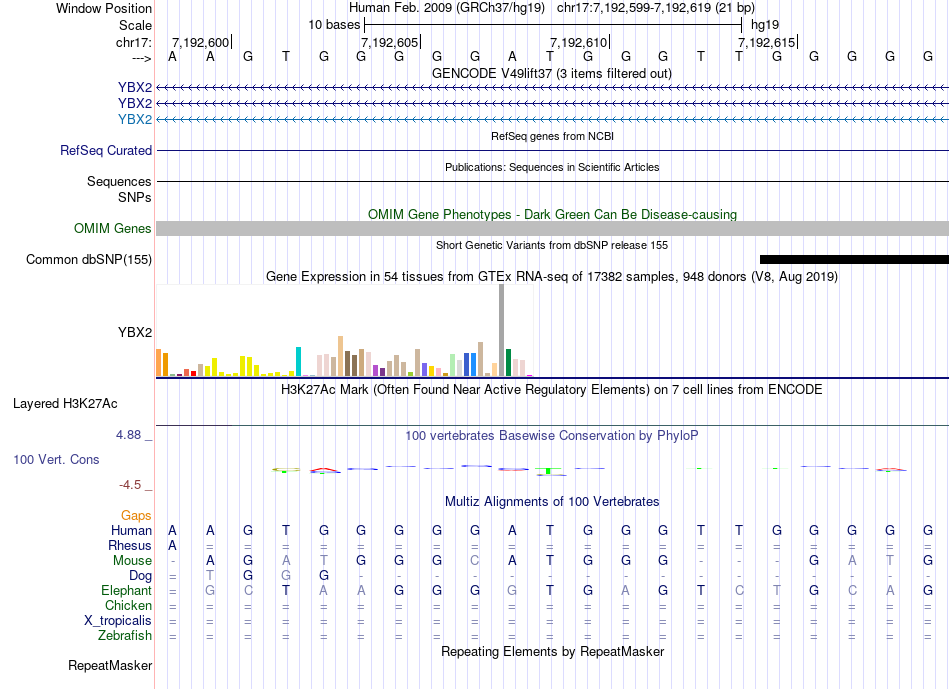
Task: Click the hg19 label beside the scale bar
Action: (765, 25)
